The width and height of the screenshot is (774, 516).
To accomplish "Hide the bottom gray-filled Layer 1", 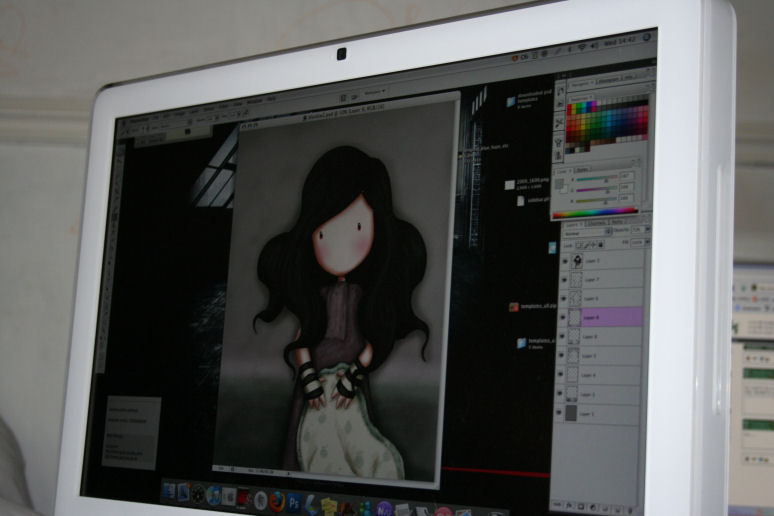I will click(x=559, y=413).
